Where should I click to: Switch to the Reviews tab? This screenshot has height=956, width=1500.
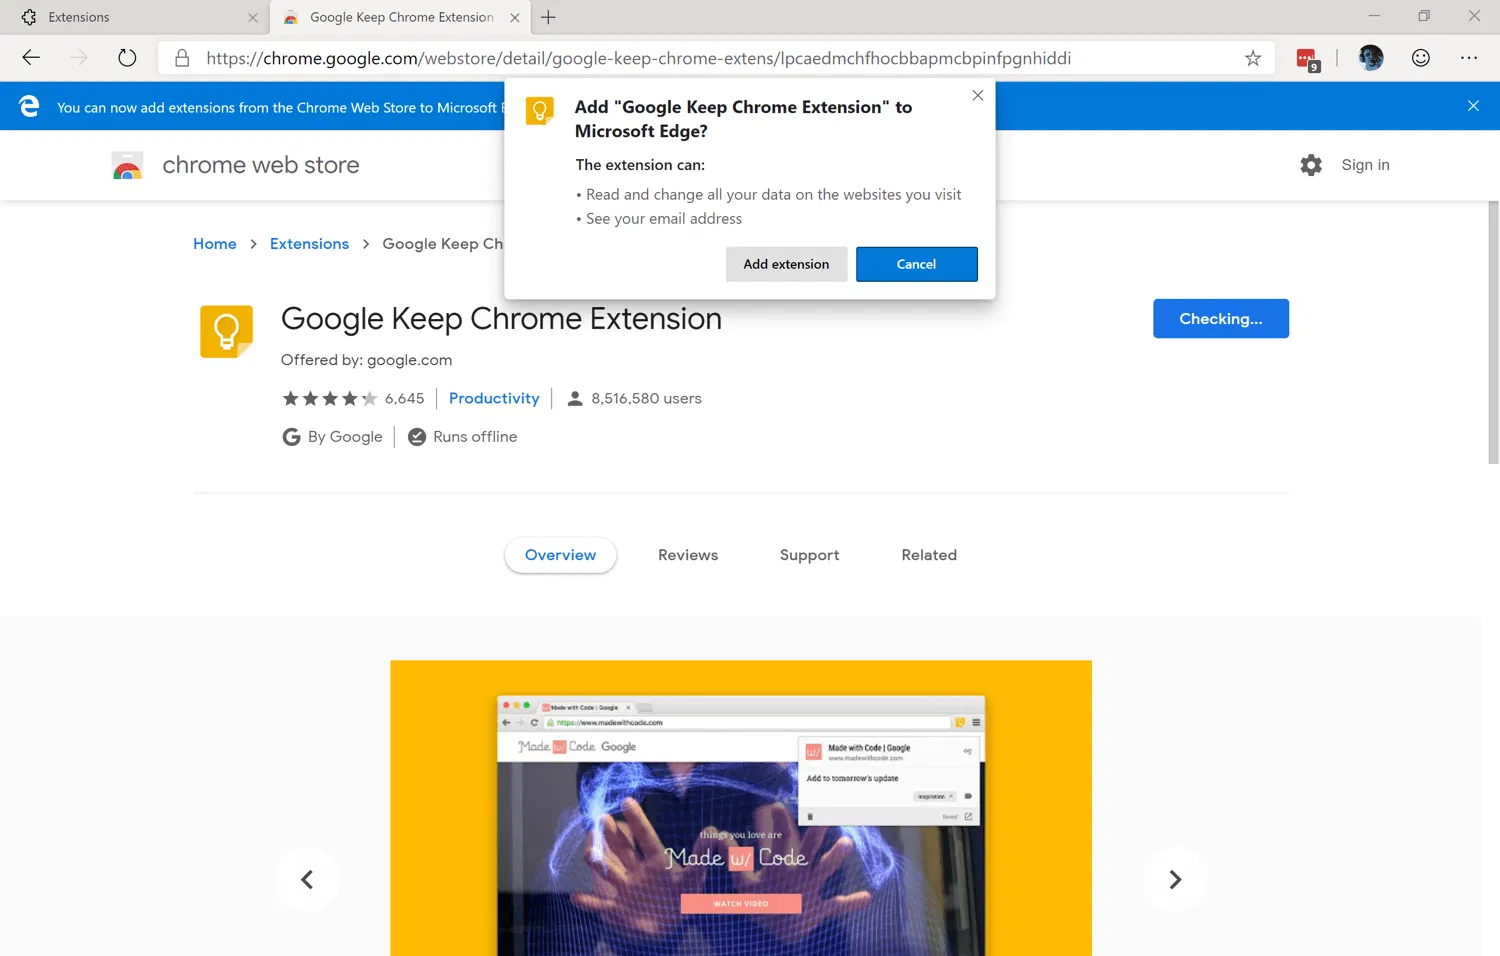[x=687, y=555]
